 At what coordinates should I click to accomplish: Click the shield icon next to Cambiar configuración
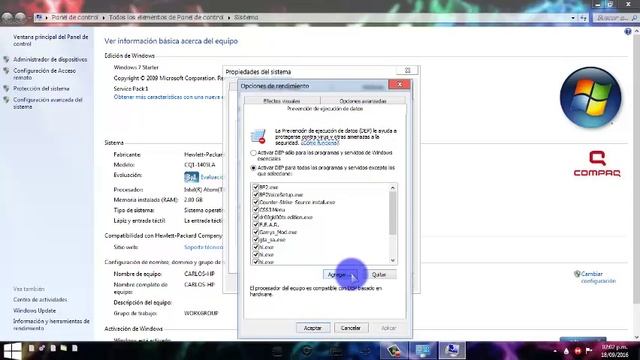coord(577,274)
